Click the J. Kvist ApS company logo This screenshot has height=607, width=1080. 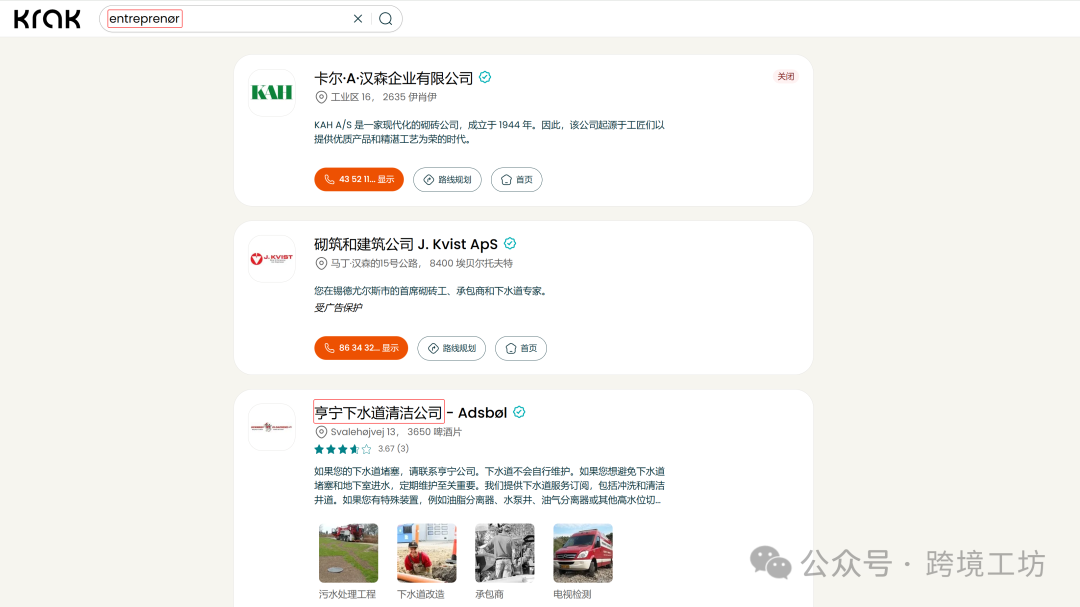click(271, 258)
